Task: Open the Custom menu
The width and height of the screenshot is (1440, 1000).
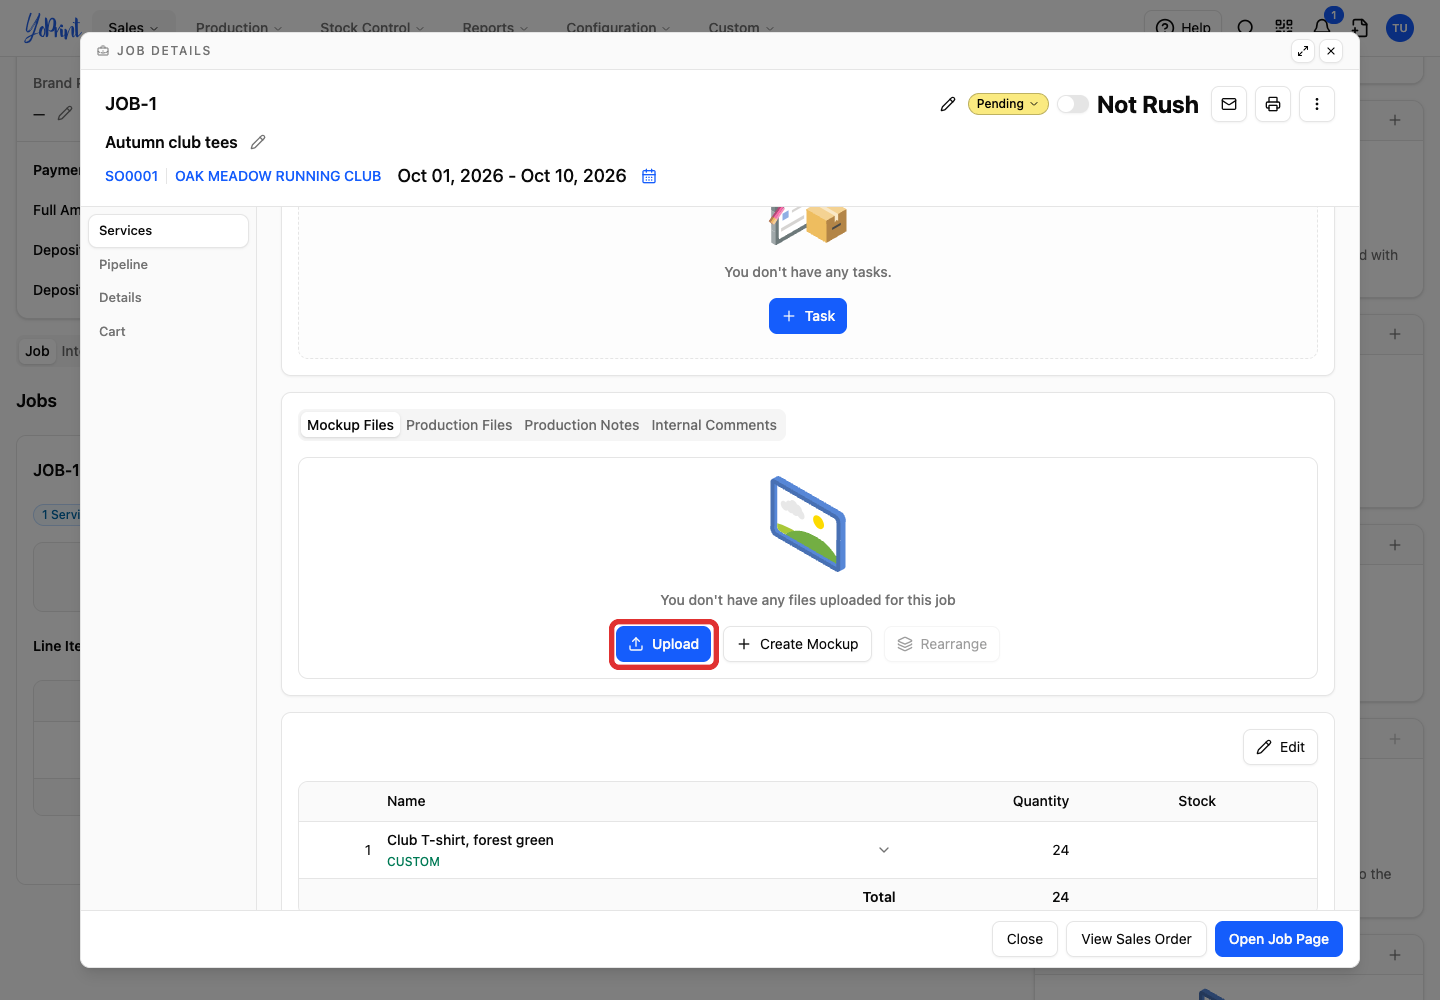Action: point(741,27)
